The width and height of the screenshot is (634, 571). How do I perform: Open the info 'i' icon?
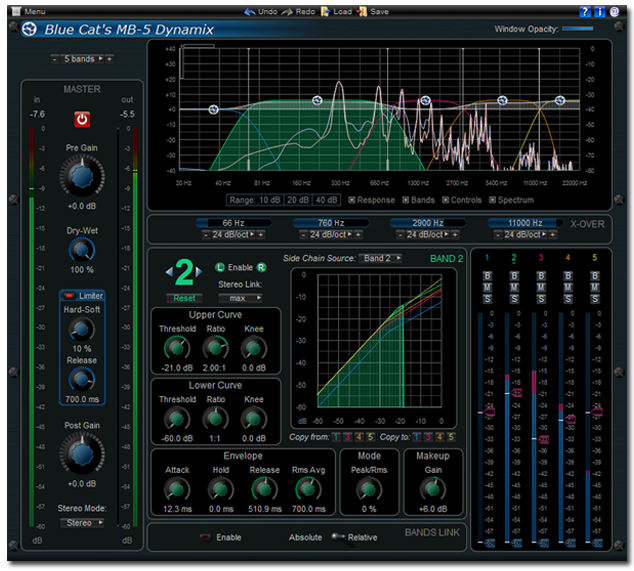[x=600, y=12]
